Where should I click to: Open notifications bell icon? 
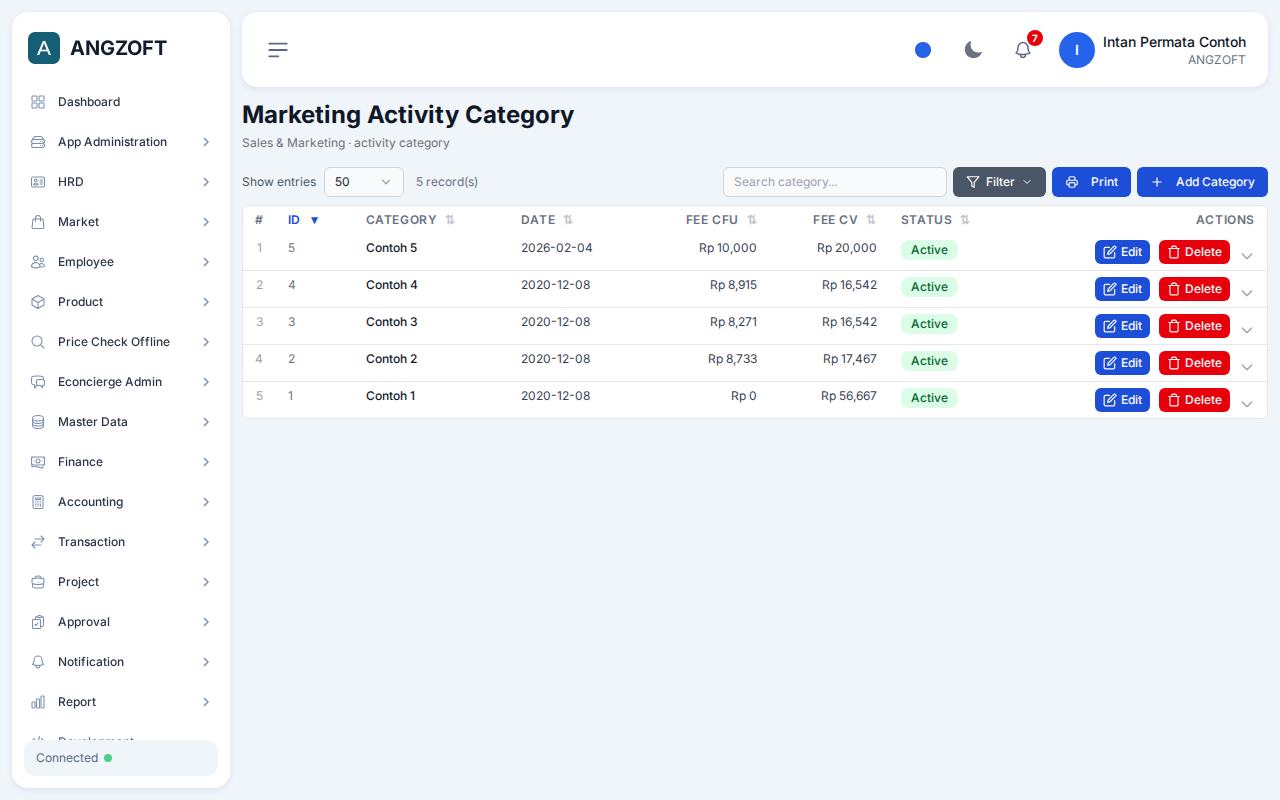point(1023,50)
